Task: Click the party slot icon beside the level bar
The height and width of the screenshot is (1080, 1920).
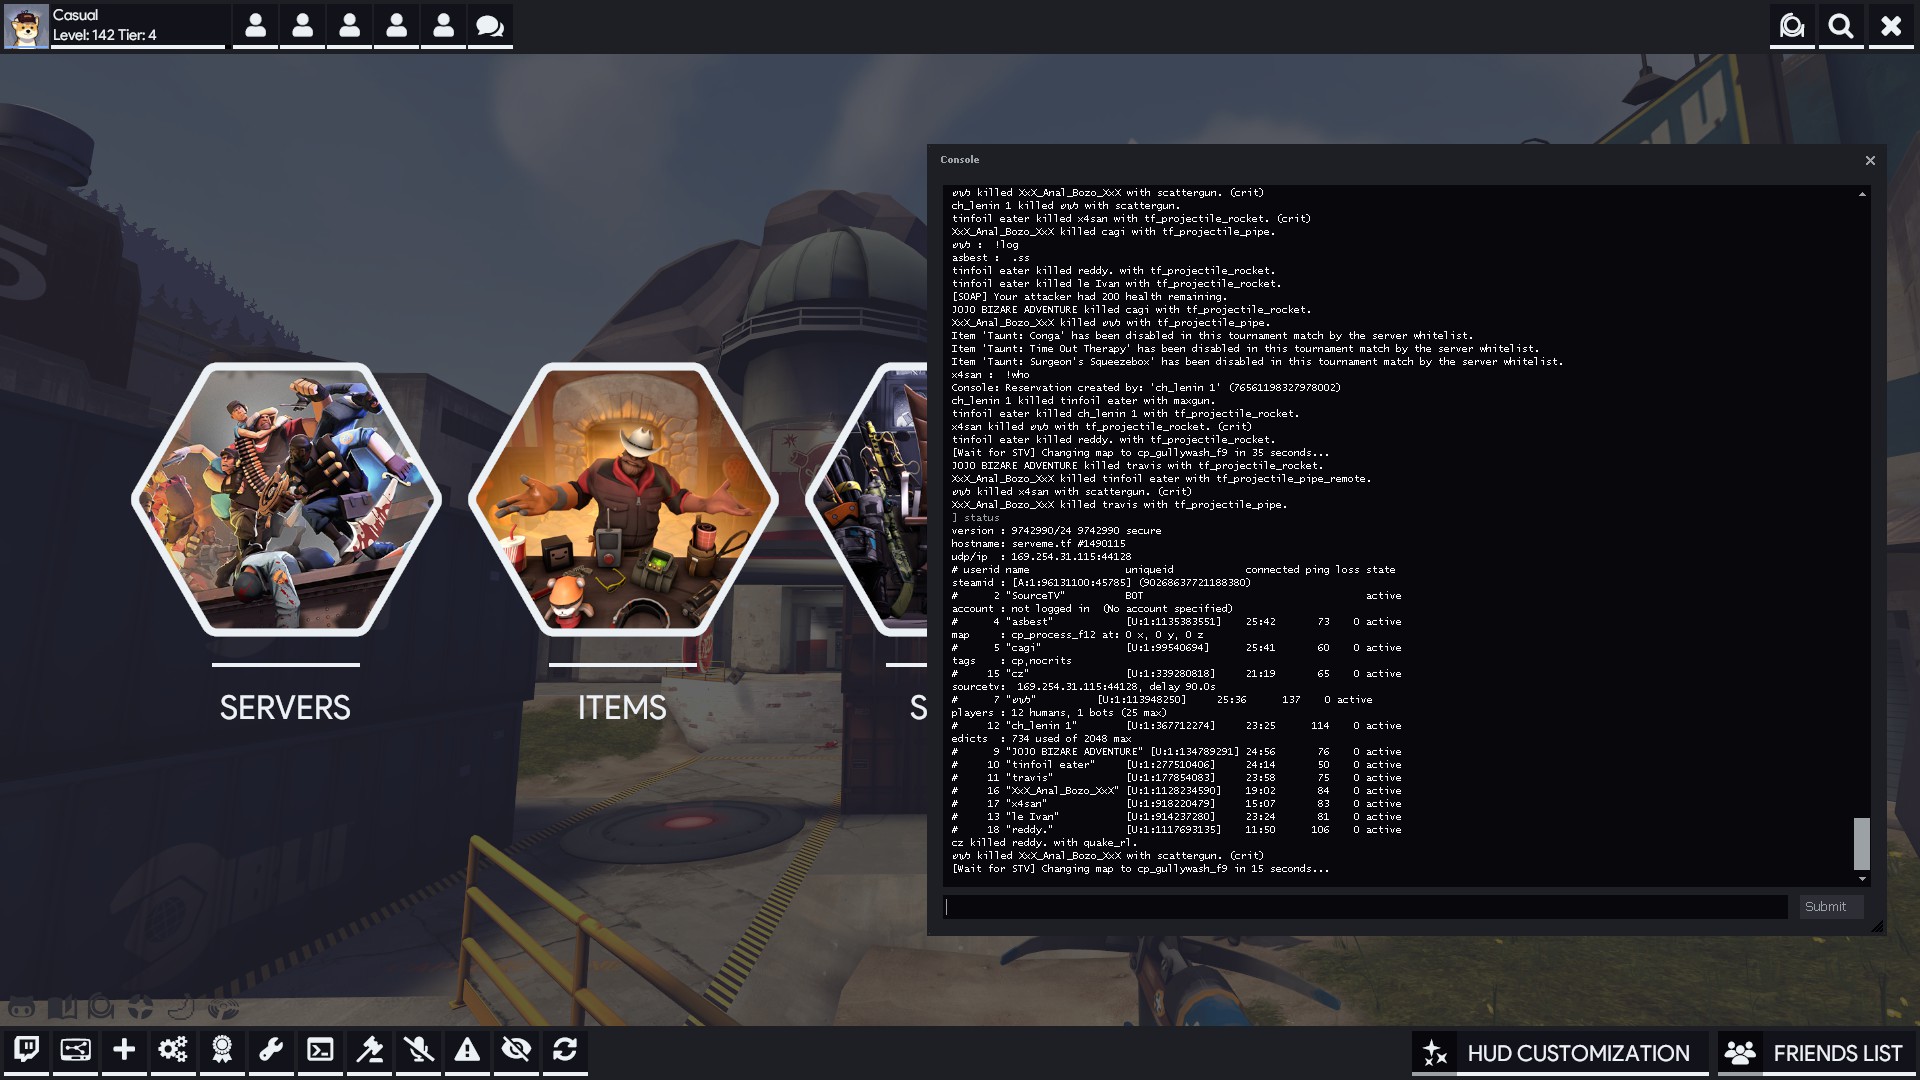Action: click(255, 26)
